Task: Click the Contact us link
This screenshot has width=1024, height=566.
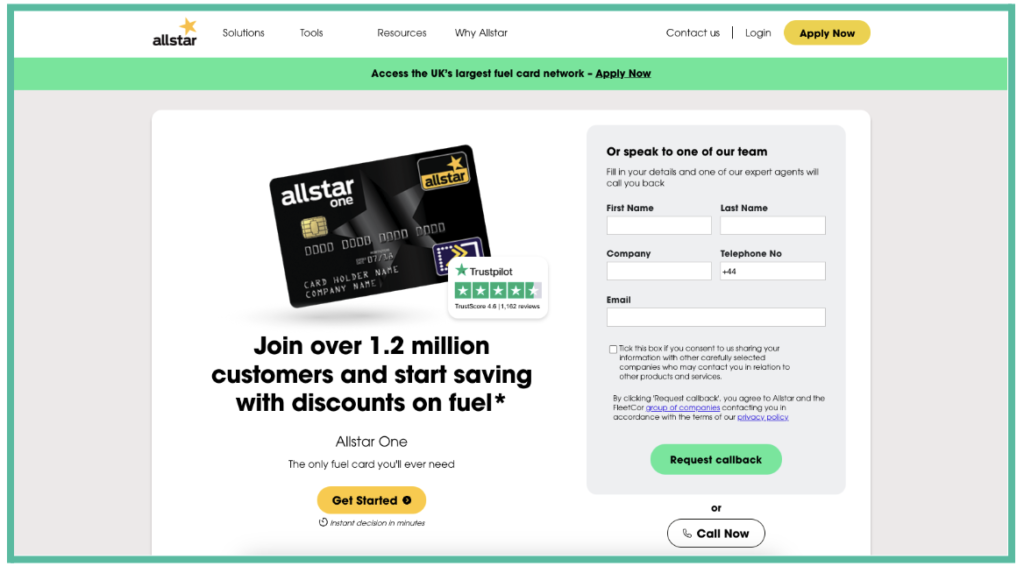Action: click(693, 33)
